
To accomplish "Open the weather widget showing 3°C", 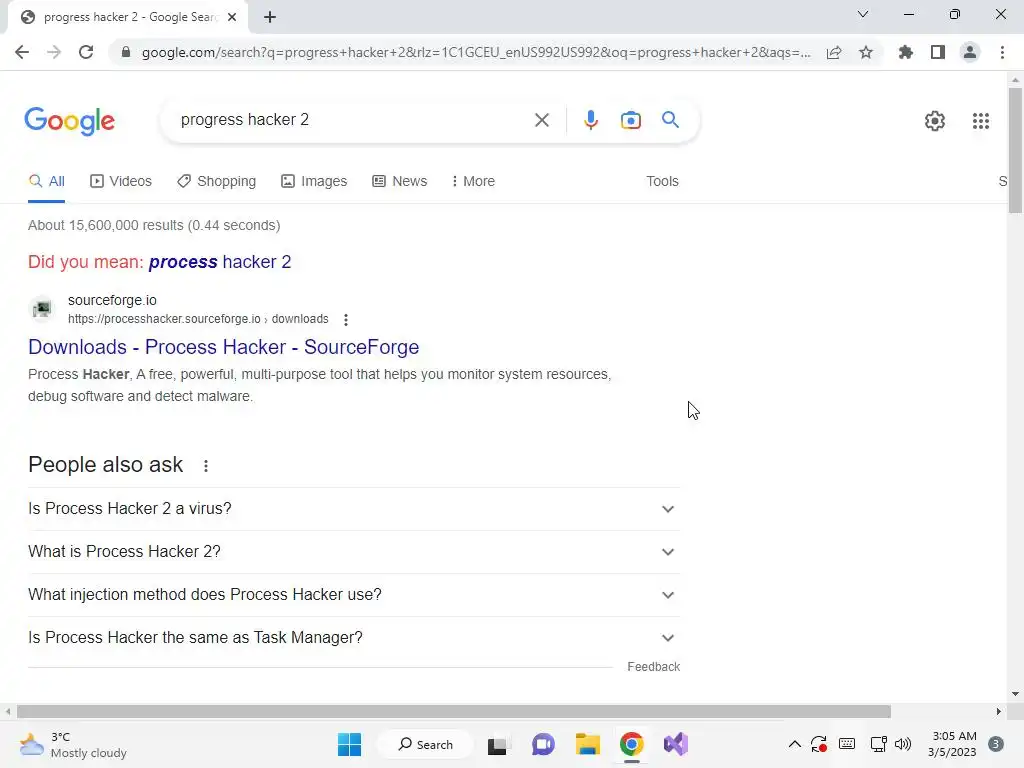I will click(x=72, y=744).
